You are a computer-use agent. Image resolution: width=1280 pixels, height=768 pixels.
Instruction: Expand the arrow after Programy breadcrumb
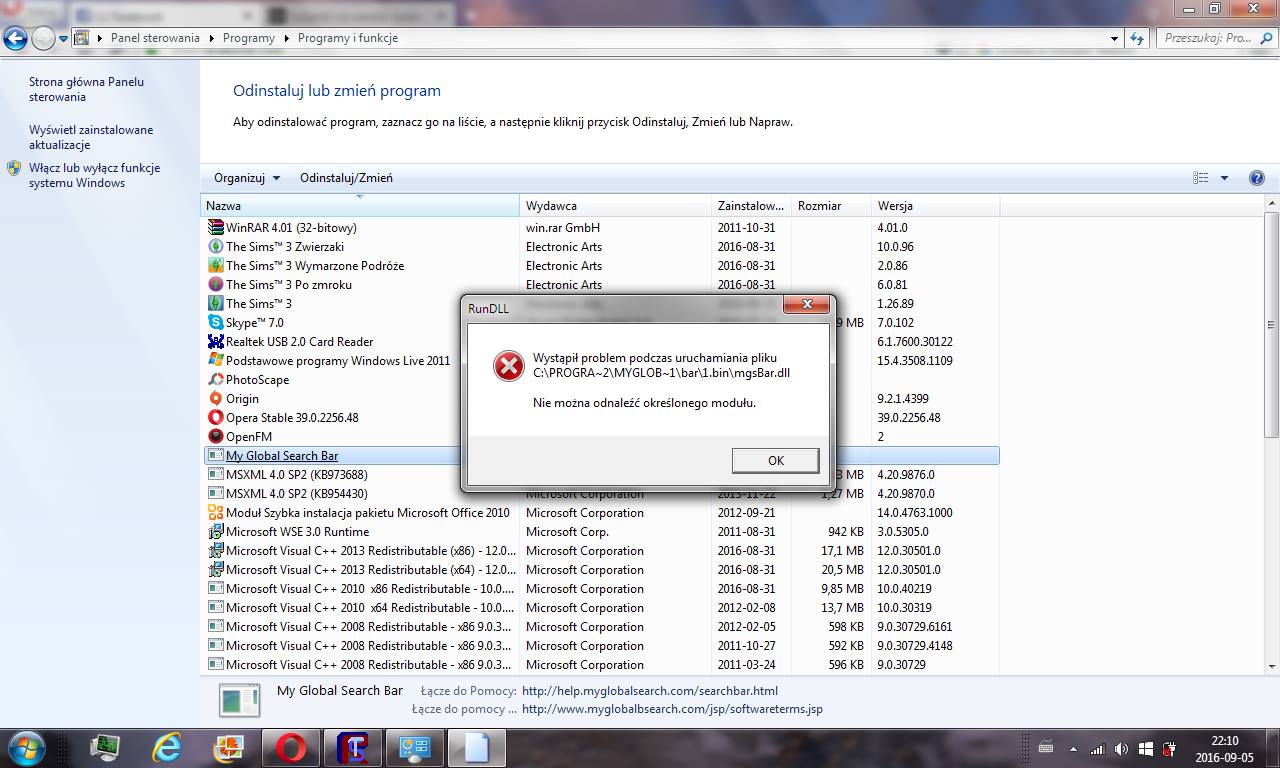point(287,38)
